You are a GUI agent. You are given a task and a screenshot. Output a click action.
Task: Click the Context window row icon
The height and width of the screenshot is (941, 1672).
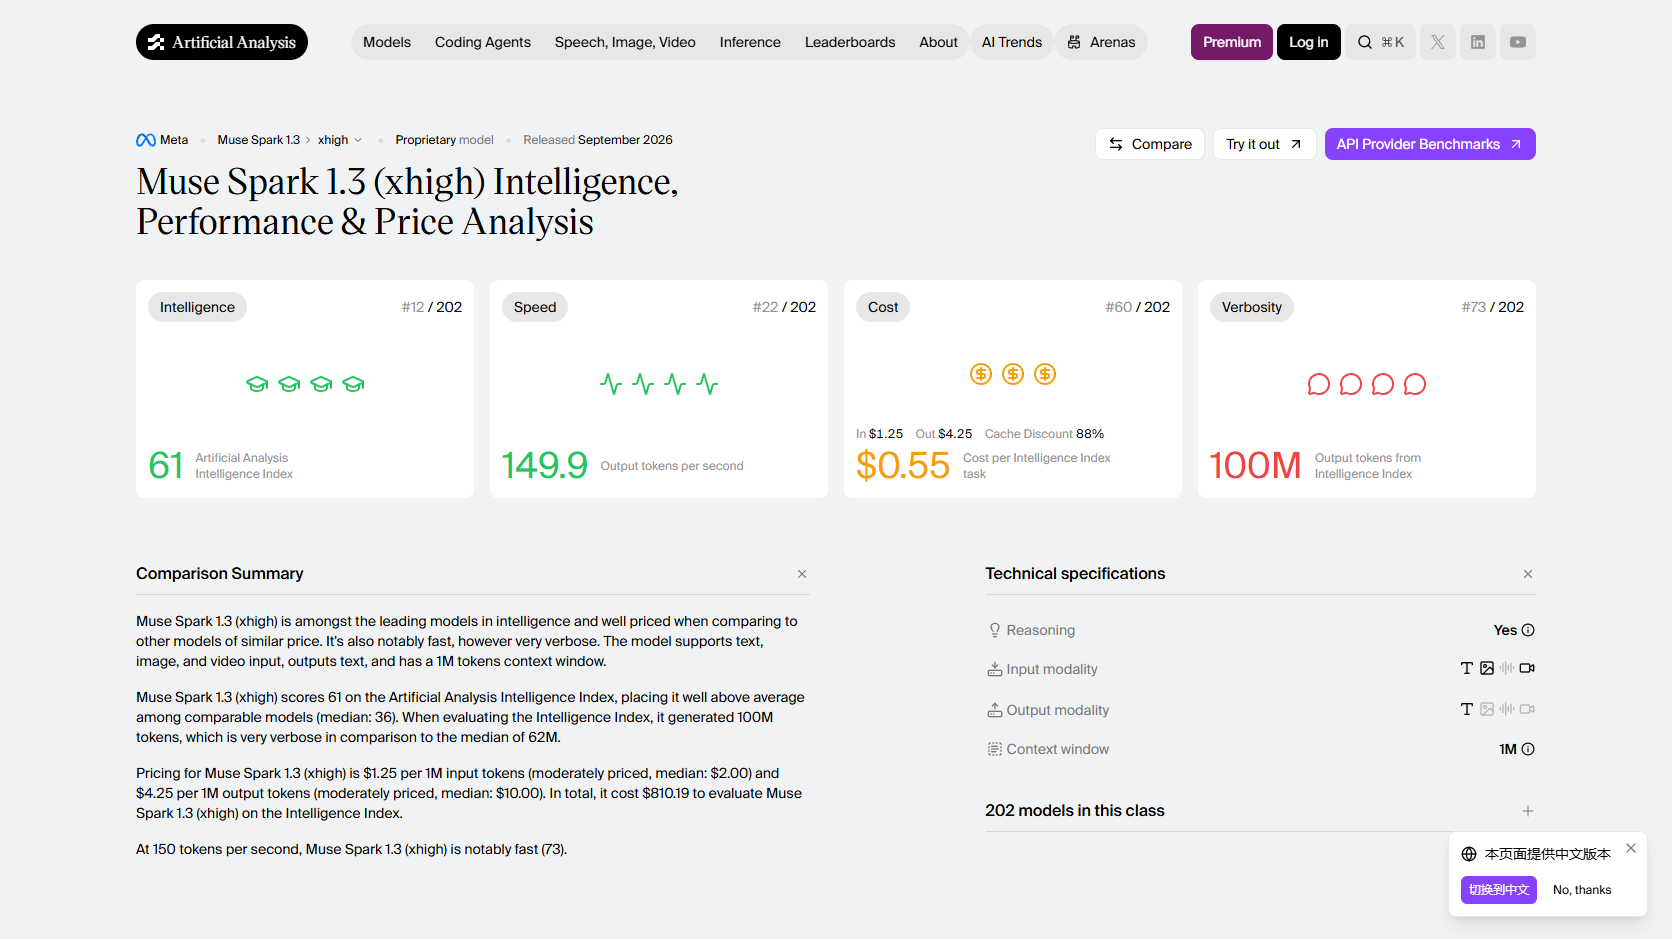[x=995, y=749]
